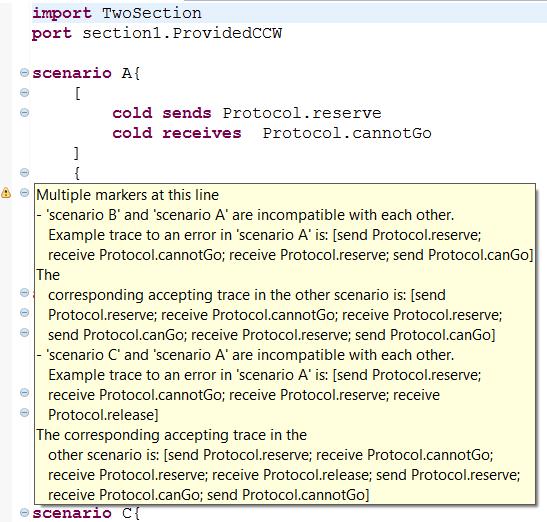Image resolution: width=547 pixels, height=522 pixels.
Task: Place the cursor on TwoSection
Action: point(152,13)
